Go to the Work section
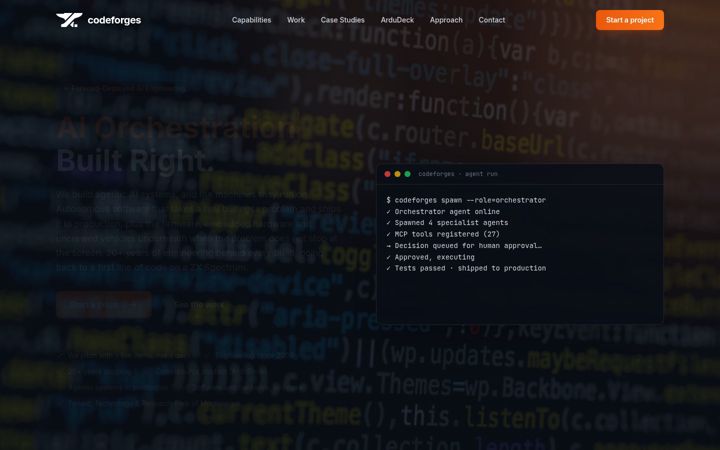 [x=296, y=20]
